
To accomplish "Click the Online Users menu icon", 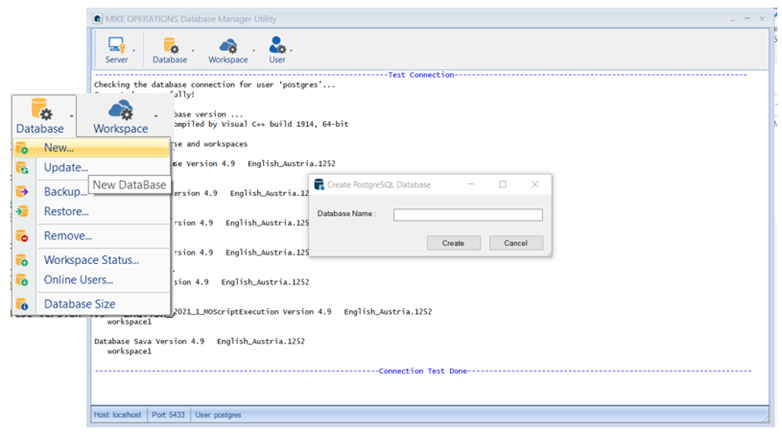I will coord(22,280).
